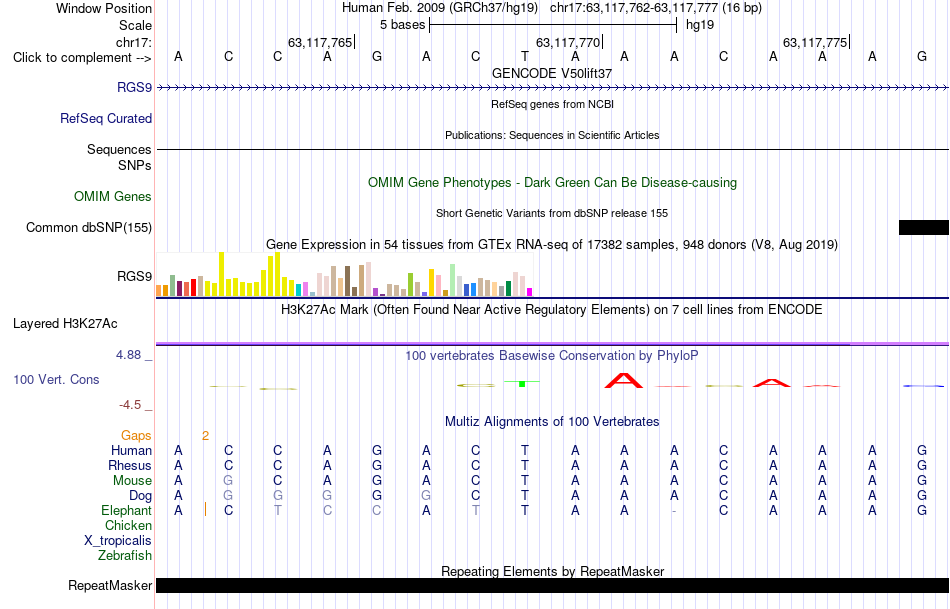Click the blue conservation mark at far right
This screenshot has width=950, height=609.
(x=923, y=385)
